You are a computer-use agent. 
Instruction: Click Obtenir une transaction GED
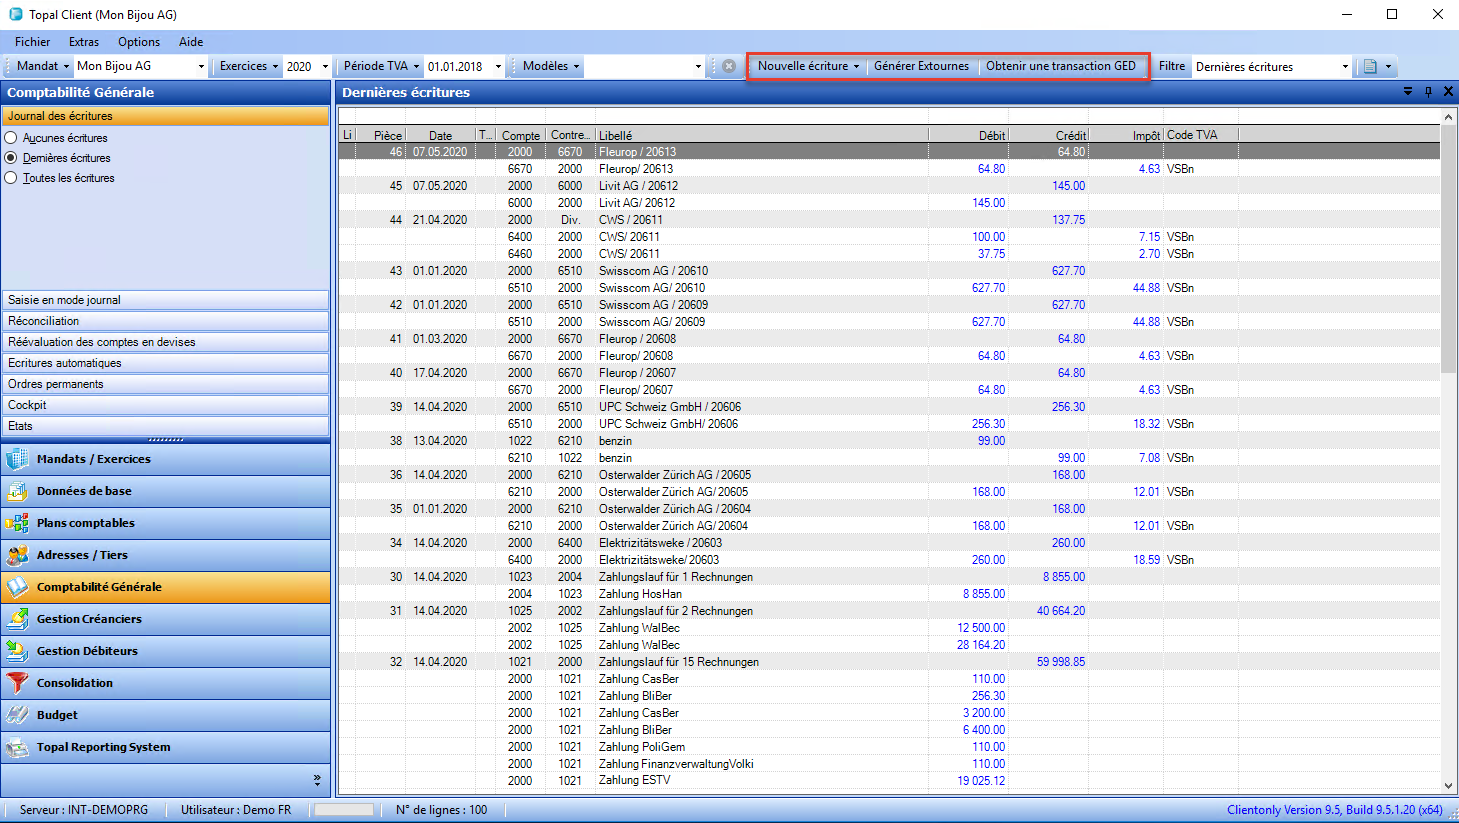click(x=1060, y=66)
